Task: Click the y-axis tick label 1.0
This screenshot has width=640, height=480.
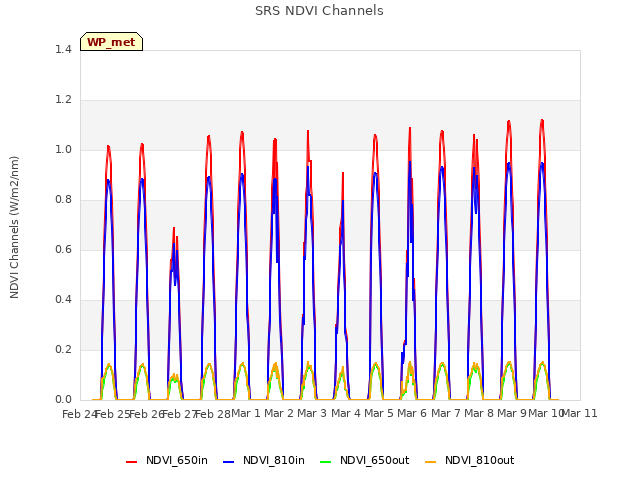Action: tap(63, 150)
